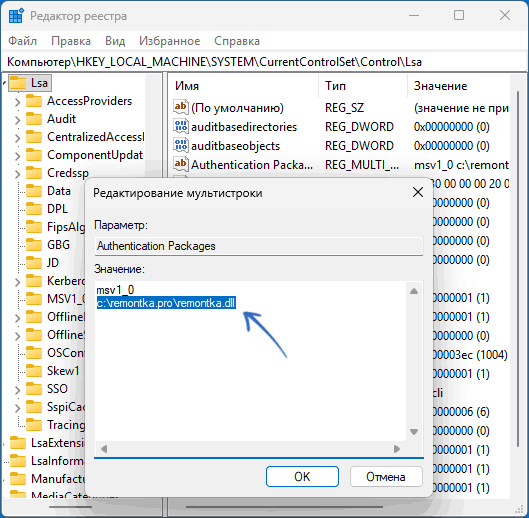Click the OSConfig folder icon
Viewport: 529px width, 518px height.
(x=34, y=353)
